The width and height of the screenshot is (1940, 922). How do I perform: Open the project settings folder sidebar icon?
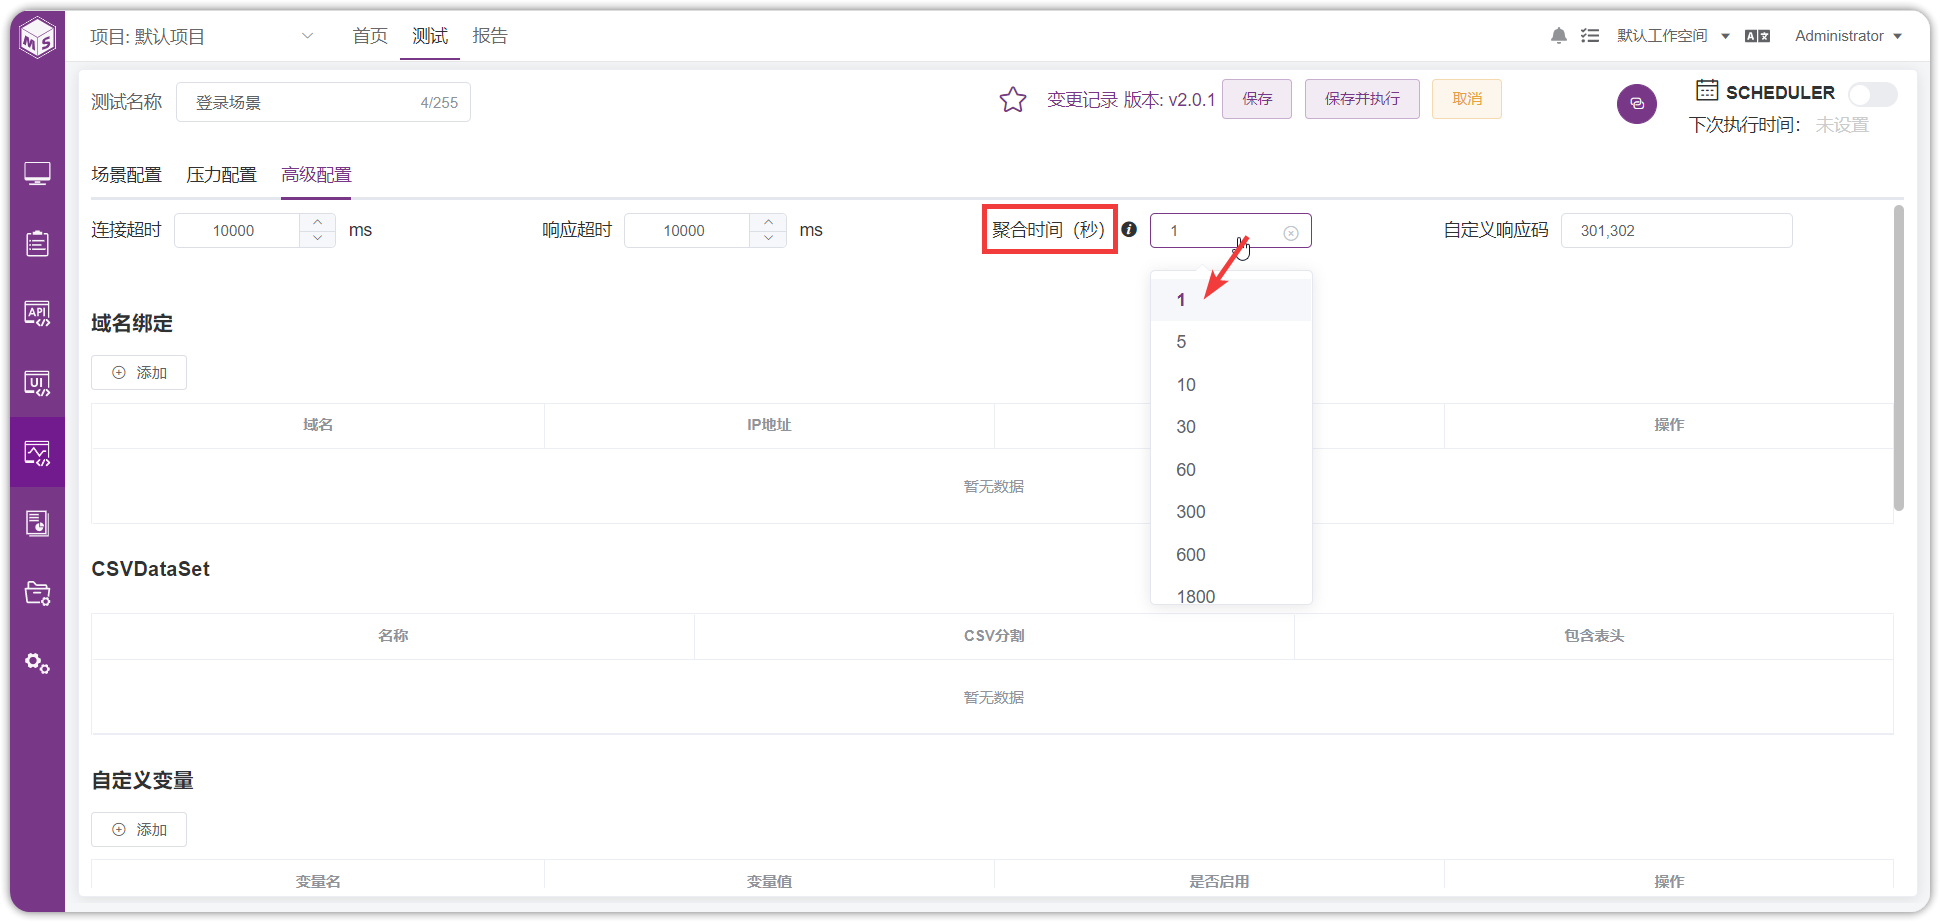37,593
